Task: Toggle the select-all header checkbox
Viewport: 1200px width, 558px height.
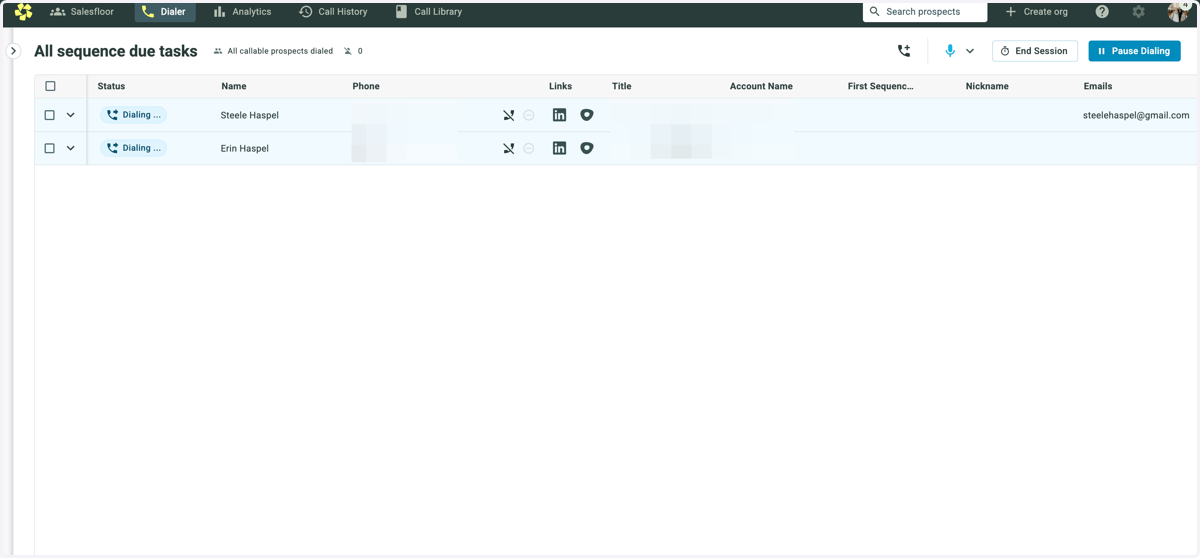Action: tap(50, 86)
